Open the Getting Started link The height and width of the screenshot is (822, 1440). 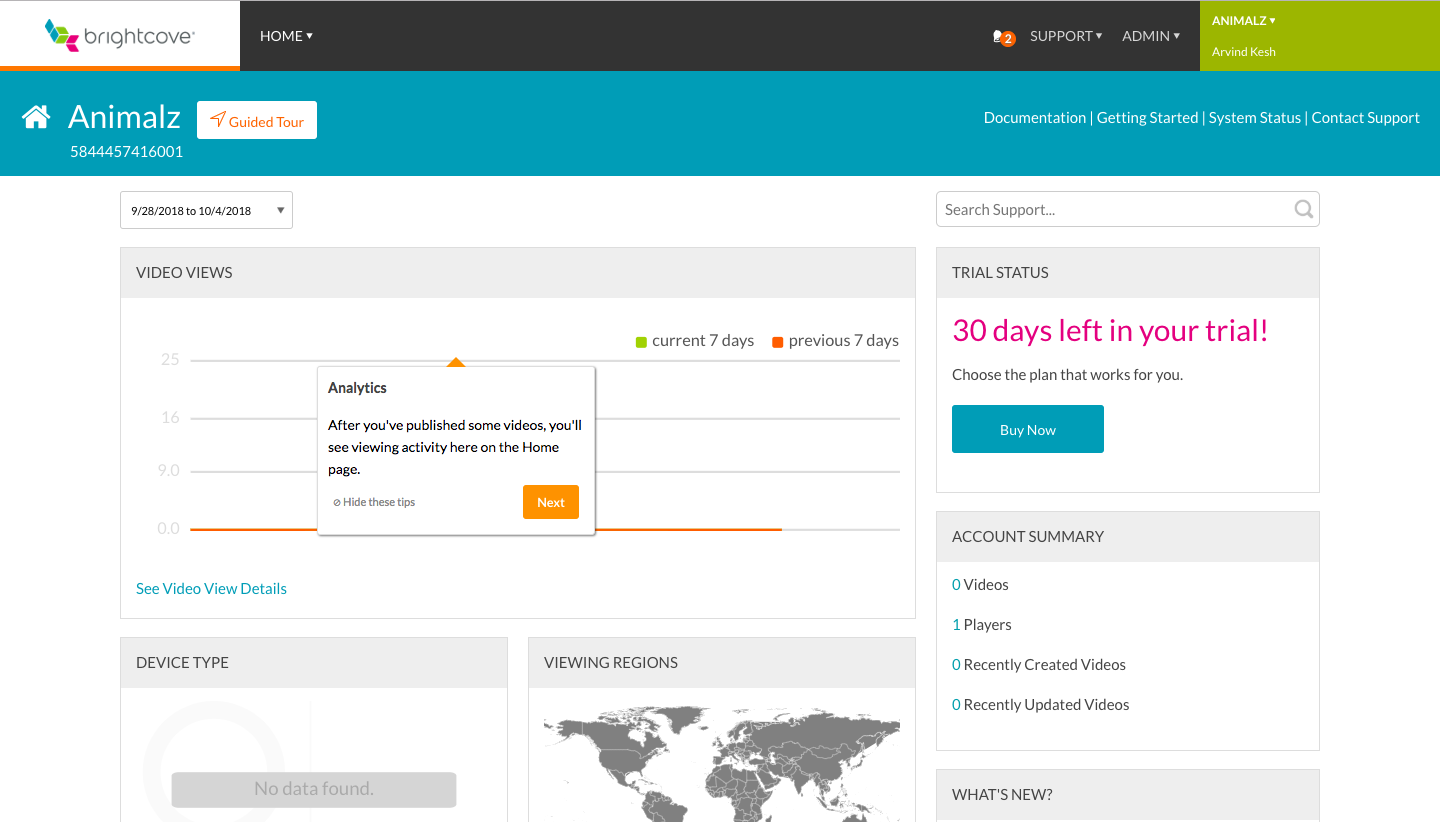pos(1147,118)
